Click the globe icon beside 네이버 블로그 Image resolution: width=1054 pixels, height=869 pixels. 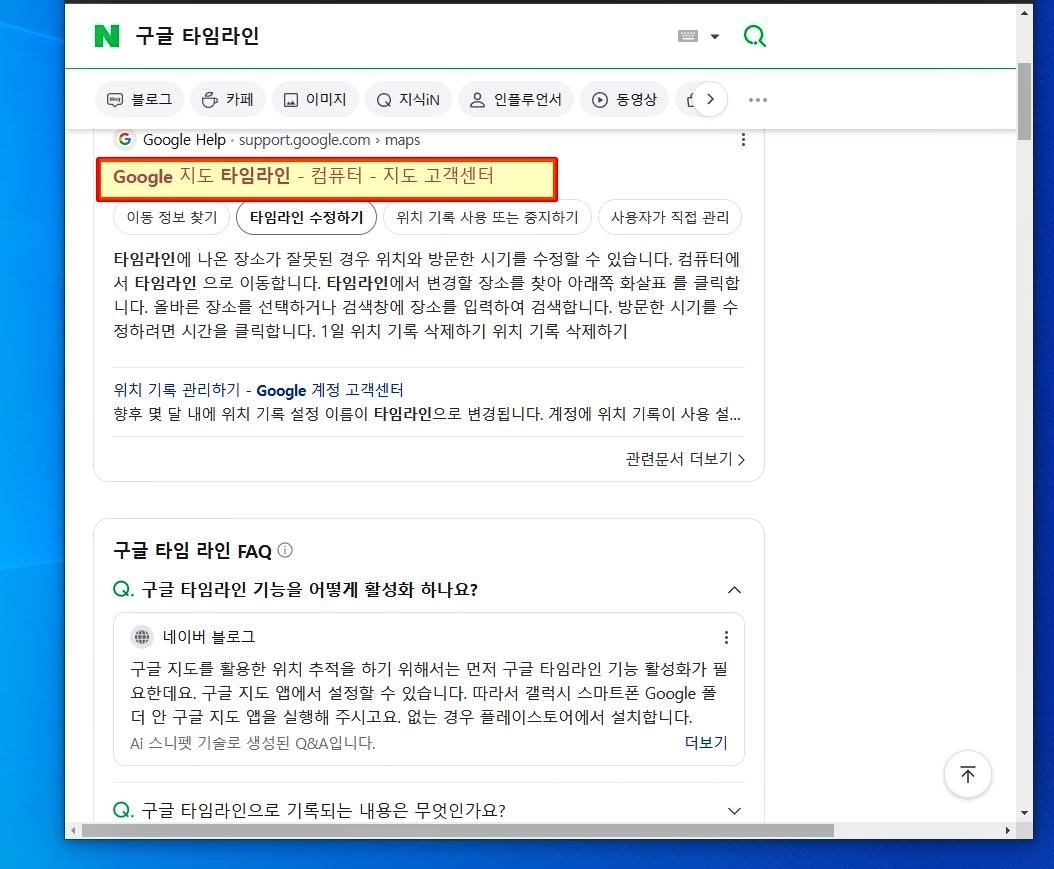142,636
